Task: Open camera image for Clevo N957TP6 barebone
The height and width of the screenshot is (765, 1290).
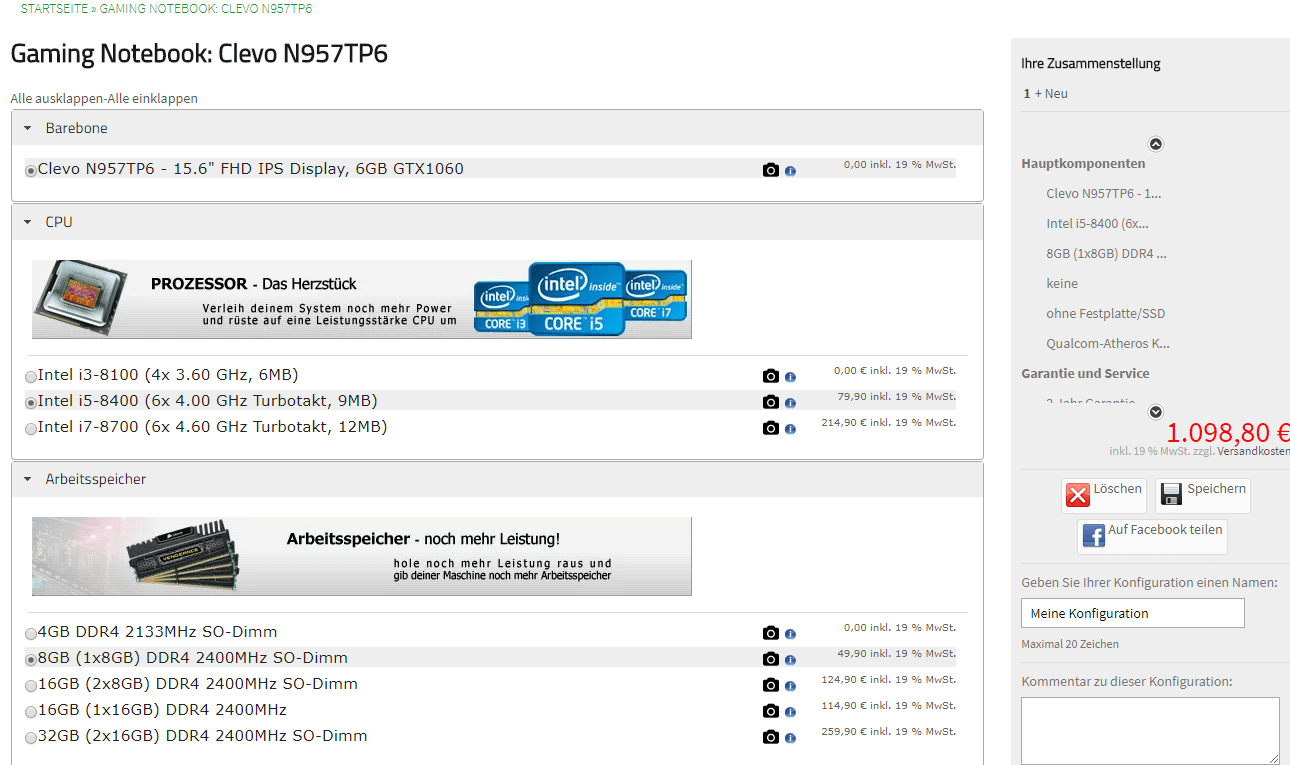Action: (770, 170)
